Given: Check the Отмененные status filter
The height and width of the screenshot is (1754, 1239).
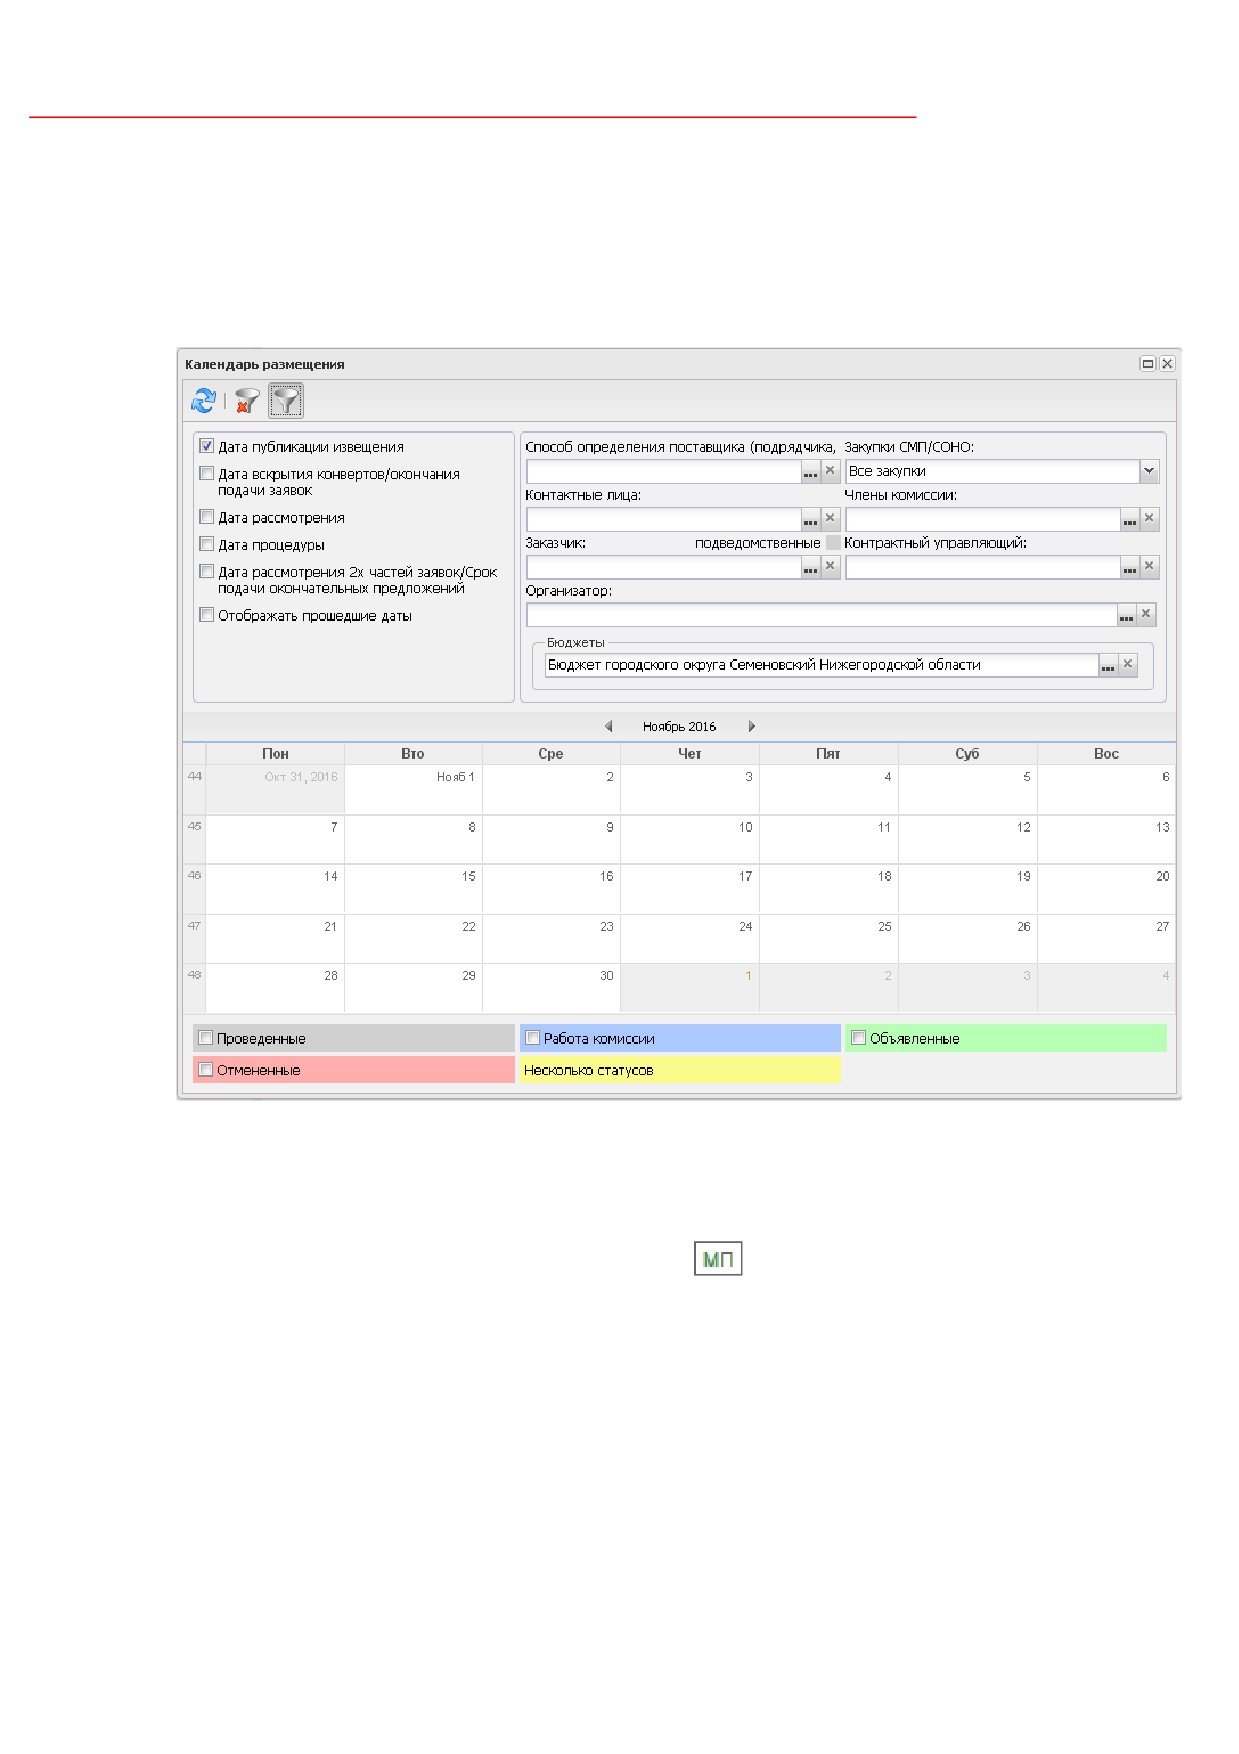Looking at the screenshot, I should click(x=206, y=1069).
